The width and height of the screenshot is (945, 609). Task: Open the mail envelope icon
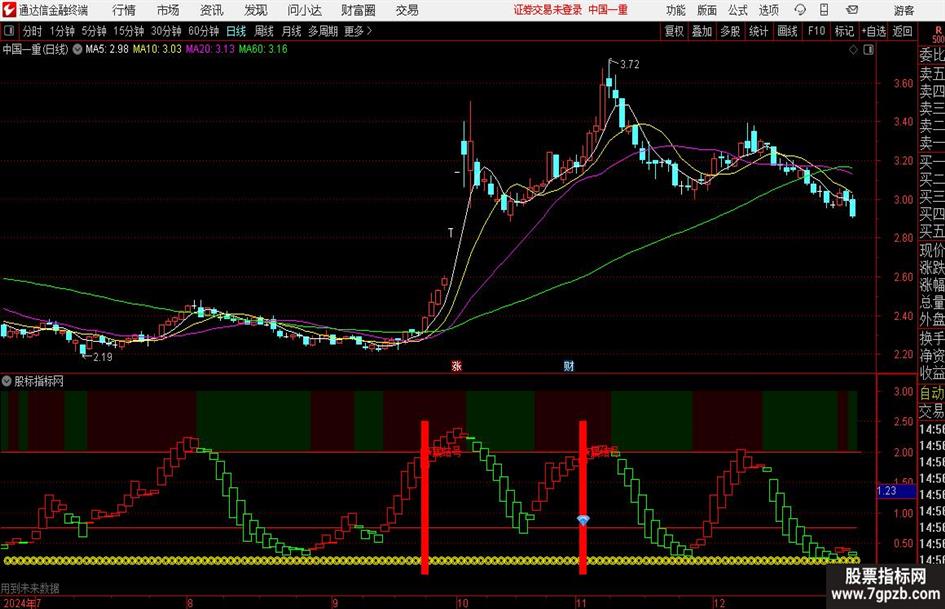tap(852, 10)
